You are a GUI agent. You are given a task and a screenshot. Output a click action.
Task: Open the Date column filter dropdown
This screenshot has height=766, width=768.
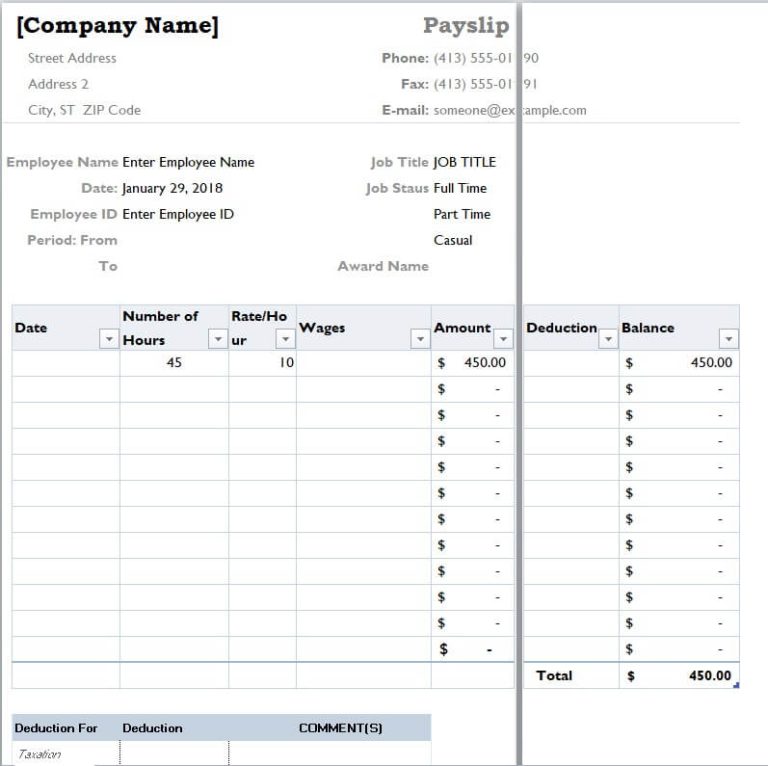pos(109,338)
